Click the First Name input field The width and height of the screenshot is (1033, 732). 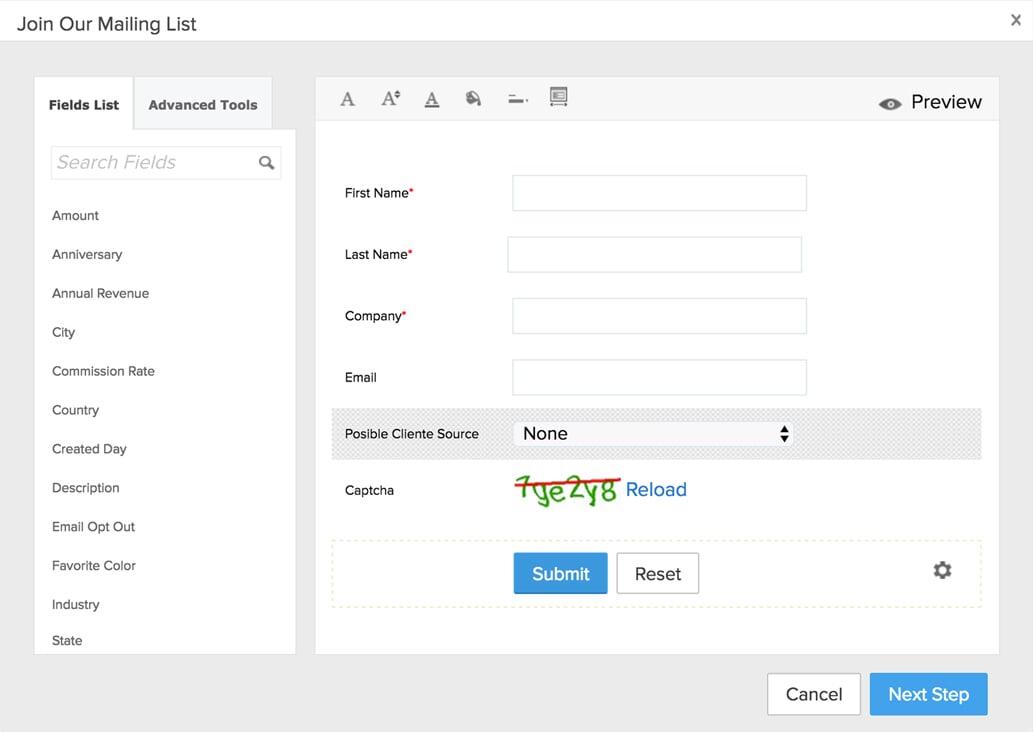tap(659, 193)
